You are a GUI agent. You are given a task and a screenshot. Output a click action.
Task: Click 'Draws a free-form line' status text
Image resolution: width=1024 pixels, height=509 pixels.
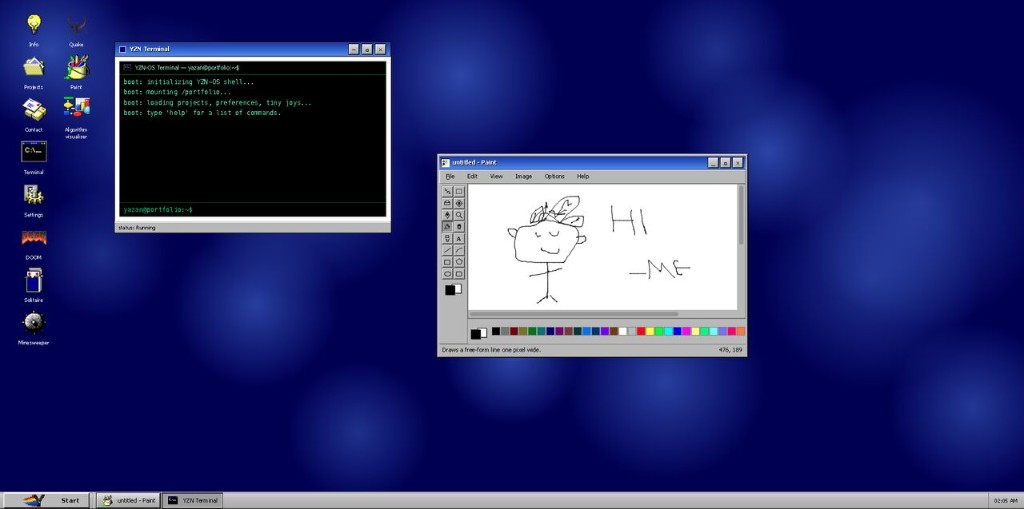[492, 350]
